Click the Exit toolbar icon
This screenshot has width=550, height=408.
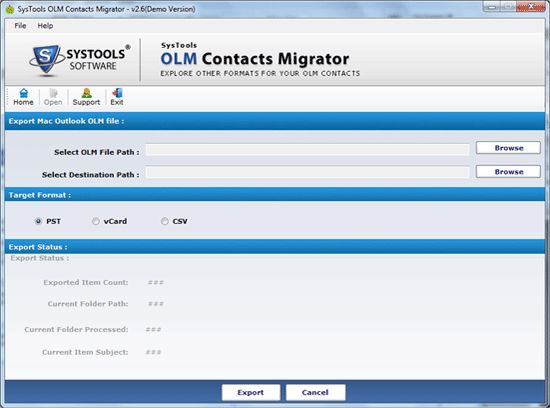pyautogui.click(x=117, y=97)
